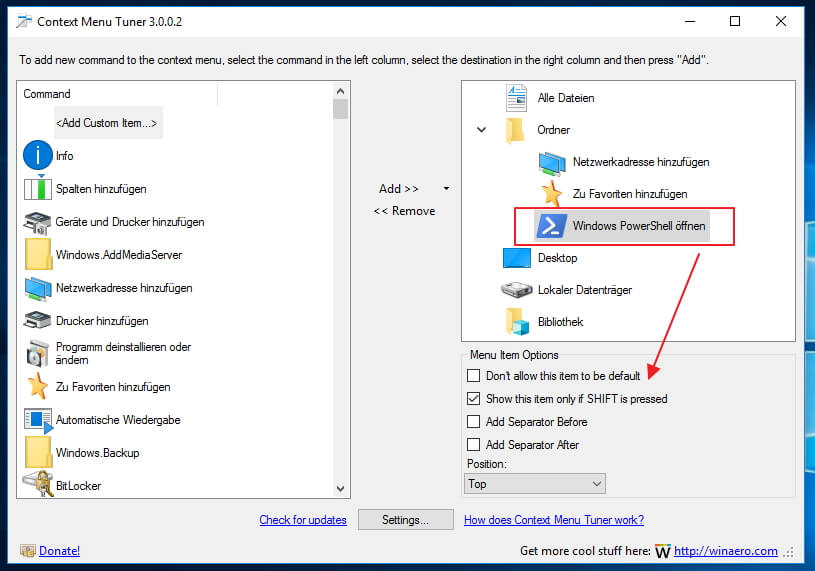The width and height of the screenshot is (815, 571).
Task: Click the scroll up arrow of Command list
Action: 340,91
